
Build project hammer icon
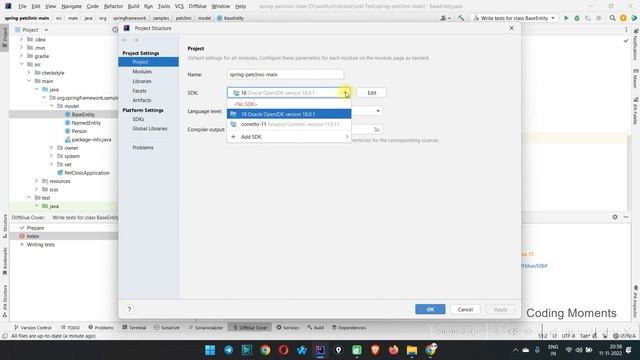[x=461, y=18]
